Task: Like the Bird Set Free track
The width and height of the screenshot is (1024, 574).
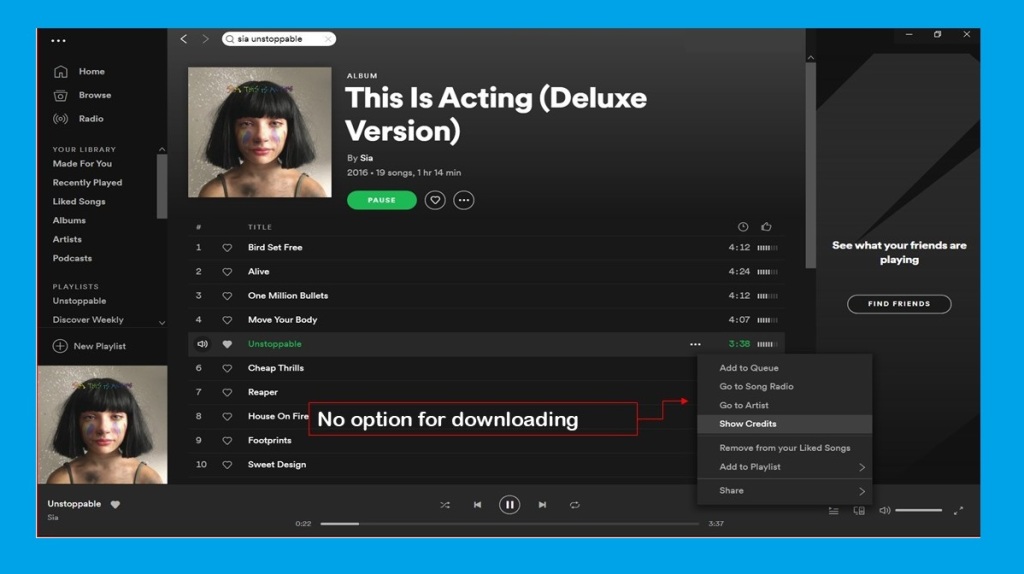Action: [x=227, y=247]
